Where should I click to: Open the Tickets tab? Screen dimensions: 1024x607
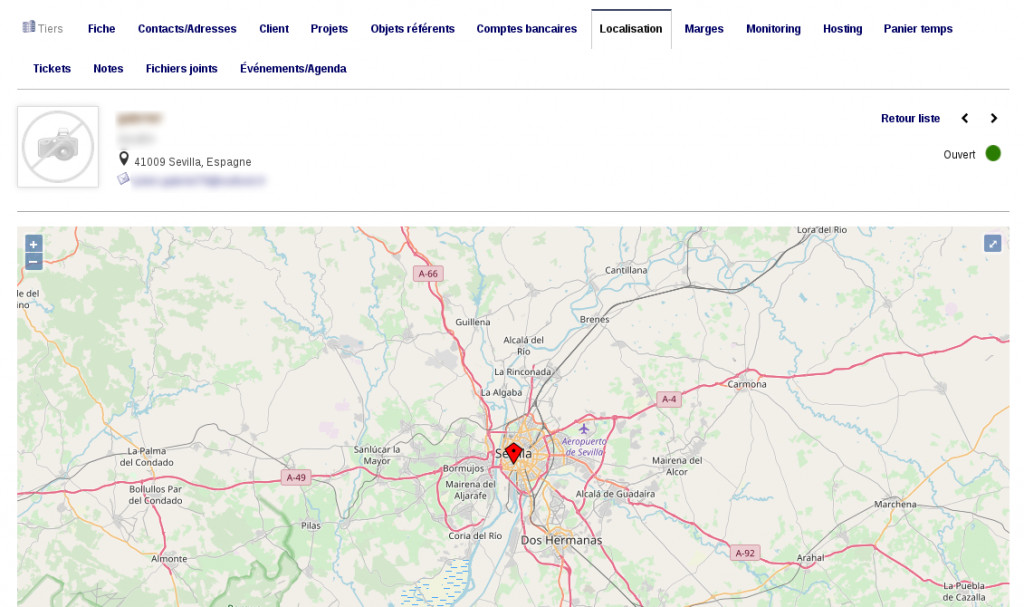[52, 69]
